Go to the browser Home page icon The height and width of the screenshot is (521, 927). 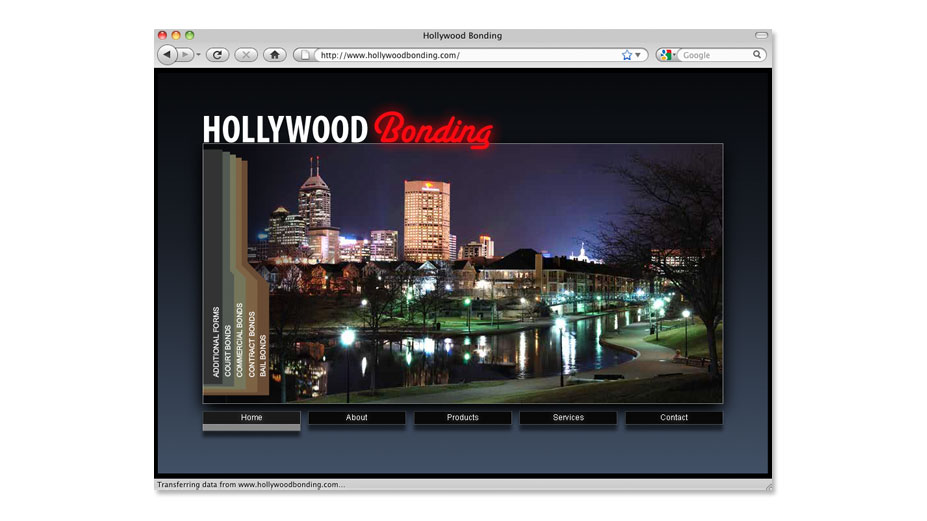274,55
